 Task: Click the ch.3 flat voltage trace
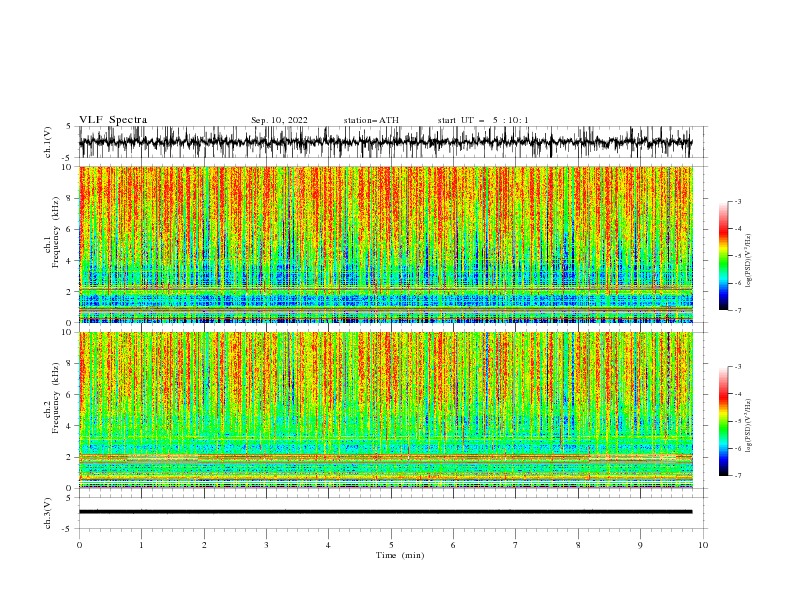(x=385, y=512)
